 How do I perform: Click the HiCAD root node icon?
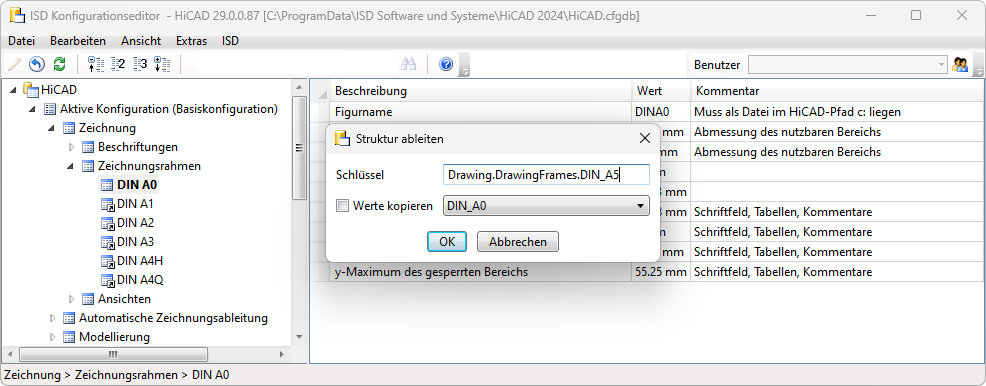tap(31, 90)
